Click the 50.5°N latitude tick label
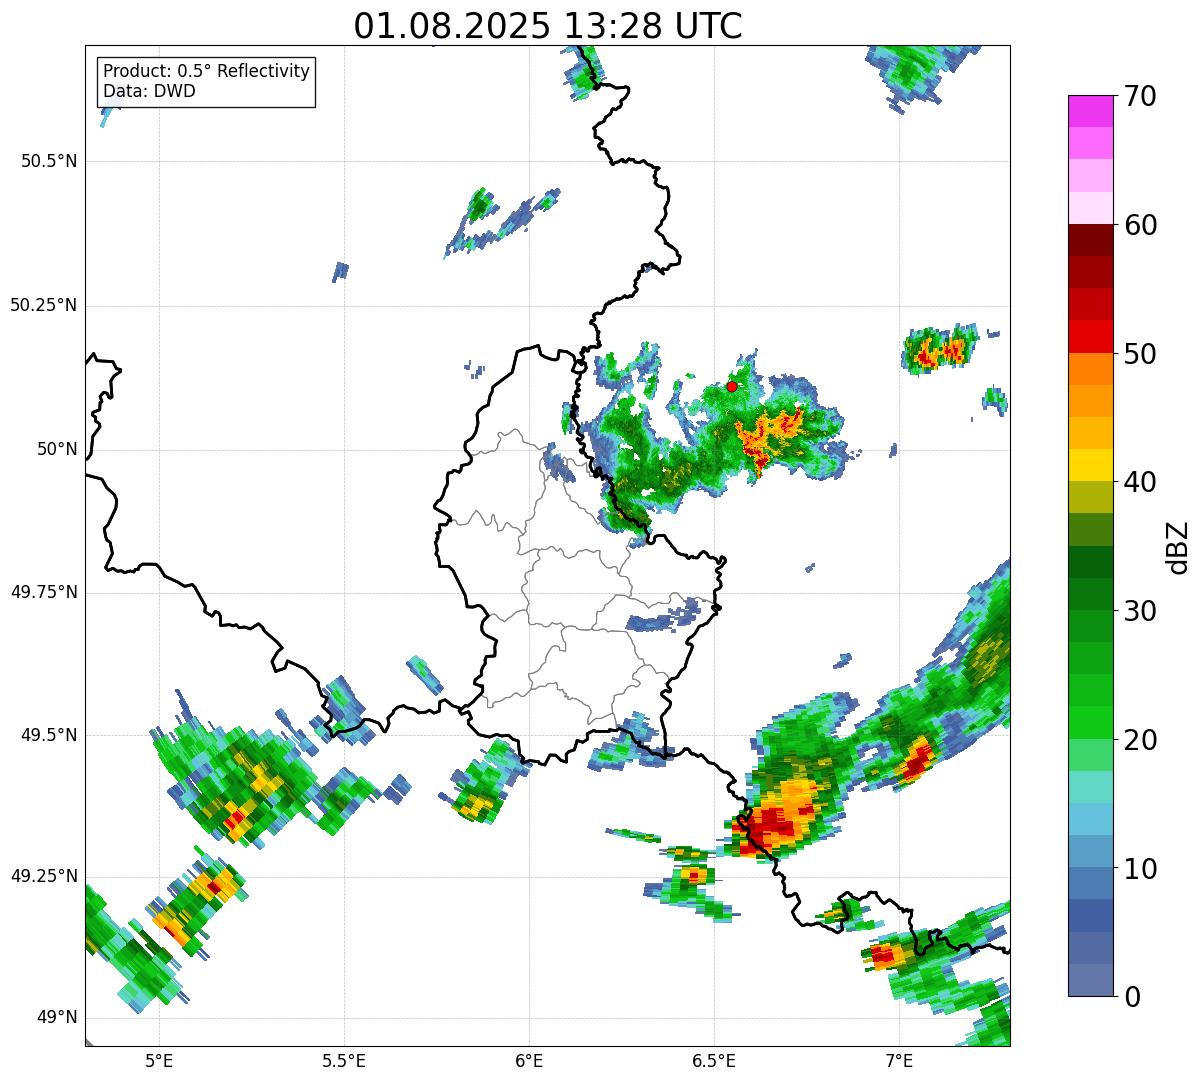 click(49, 161)
